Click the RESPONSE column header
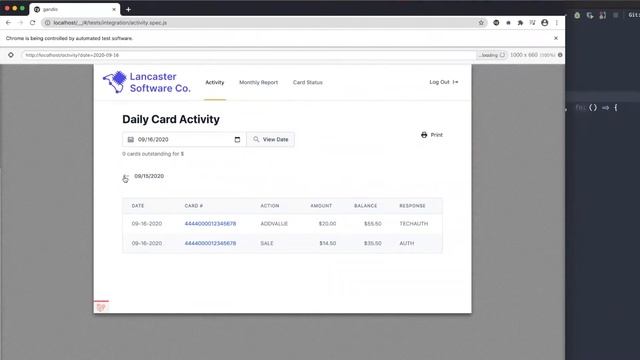Screen dimensions: 640x360 pyautogui.click(x=412, y=206)
